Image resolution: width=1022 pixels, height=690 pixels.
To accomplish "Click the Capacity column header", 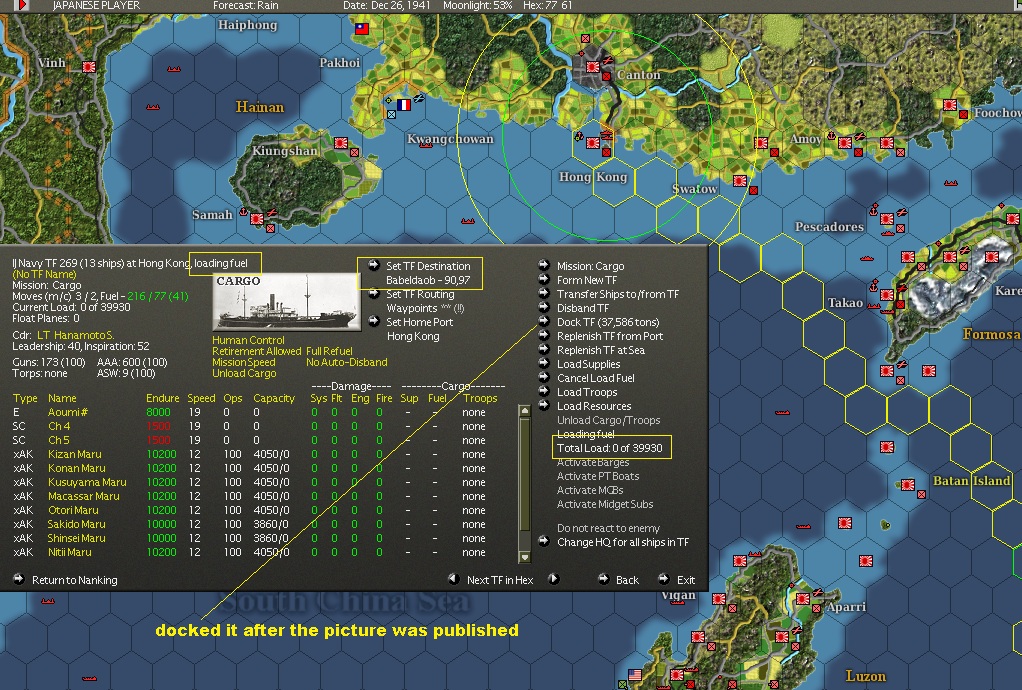I will tap(274, 398).
